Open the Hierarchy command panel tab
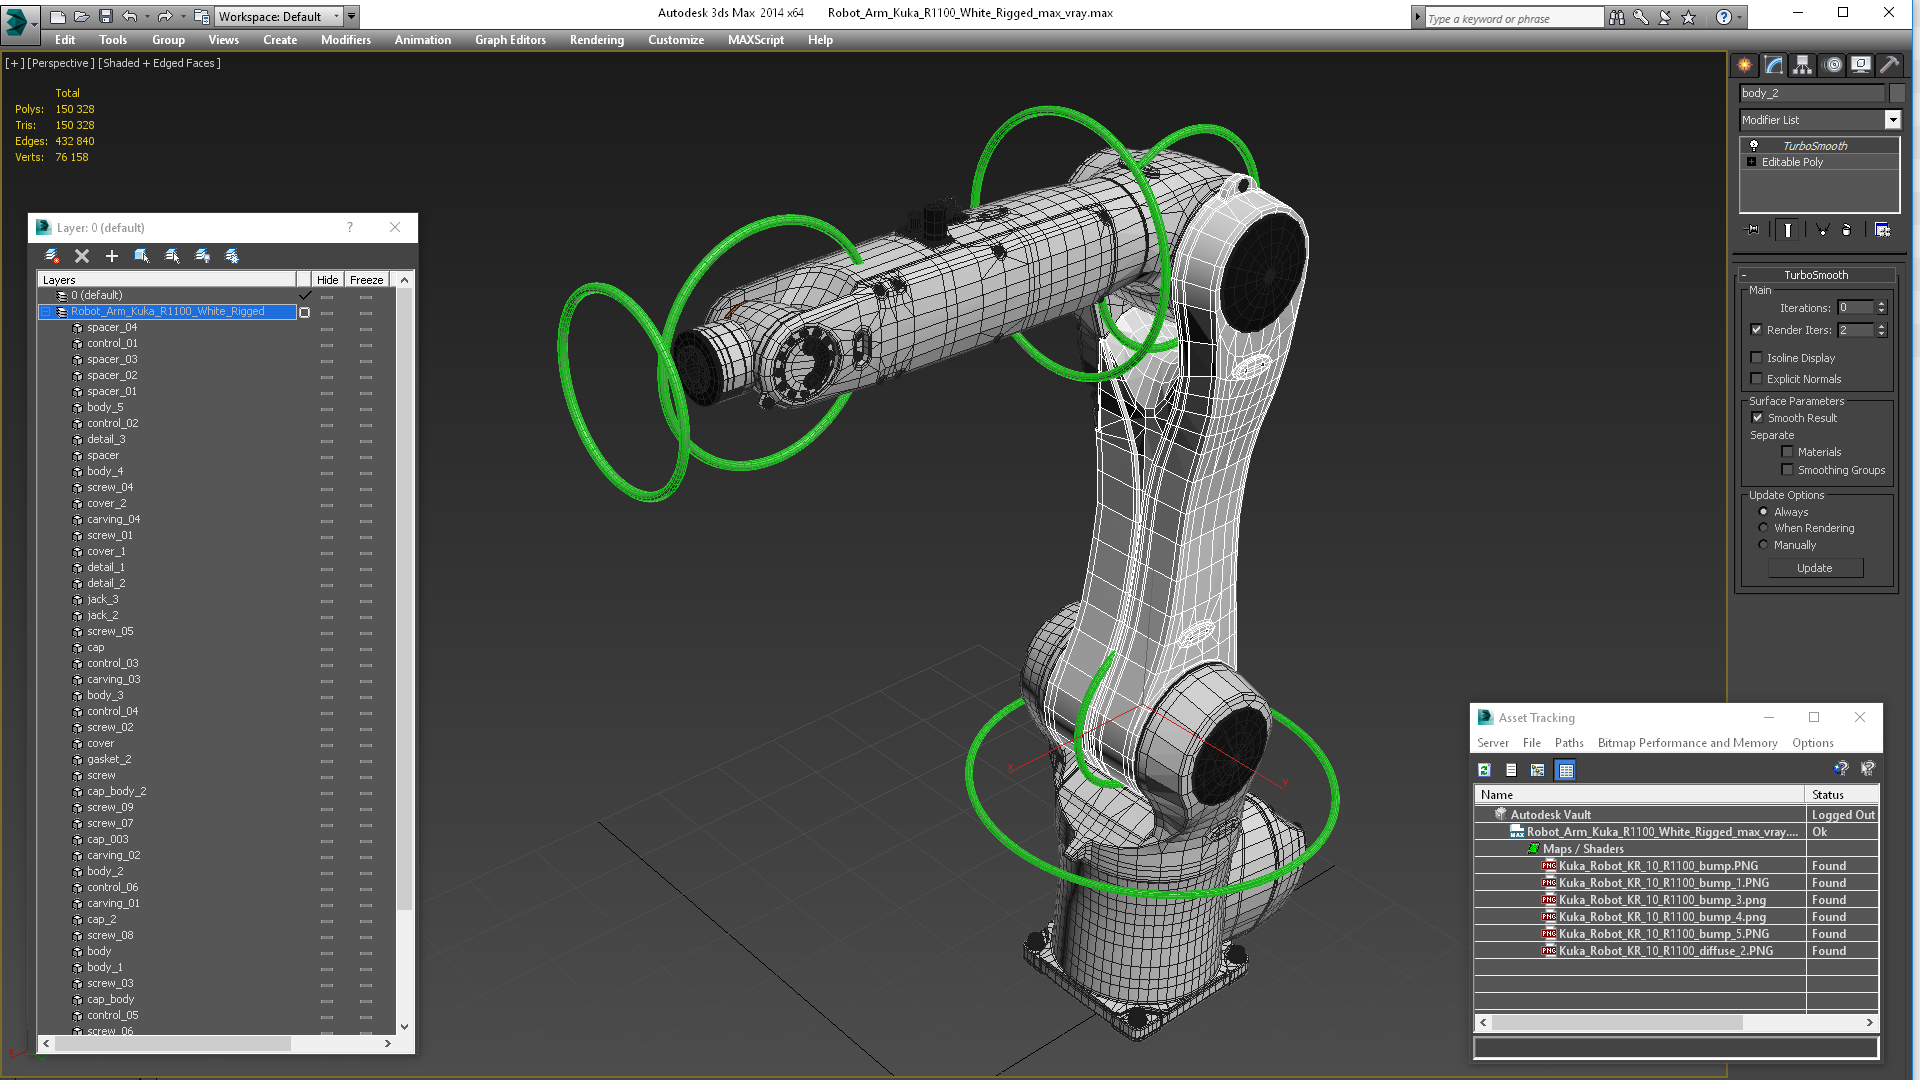Viewport: 1920px width, 1080px height. (x=1802, y=65)
